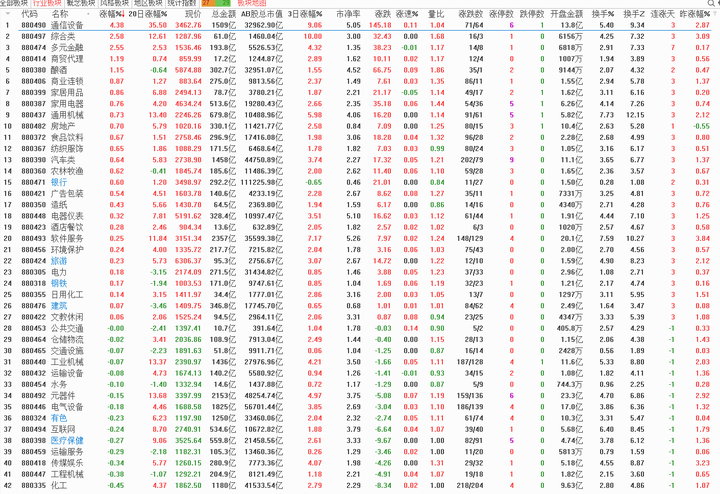Sort by 开盘金额 column header
This screenshot has height=494, width=720.
567,14
